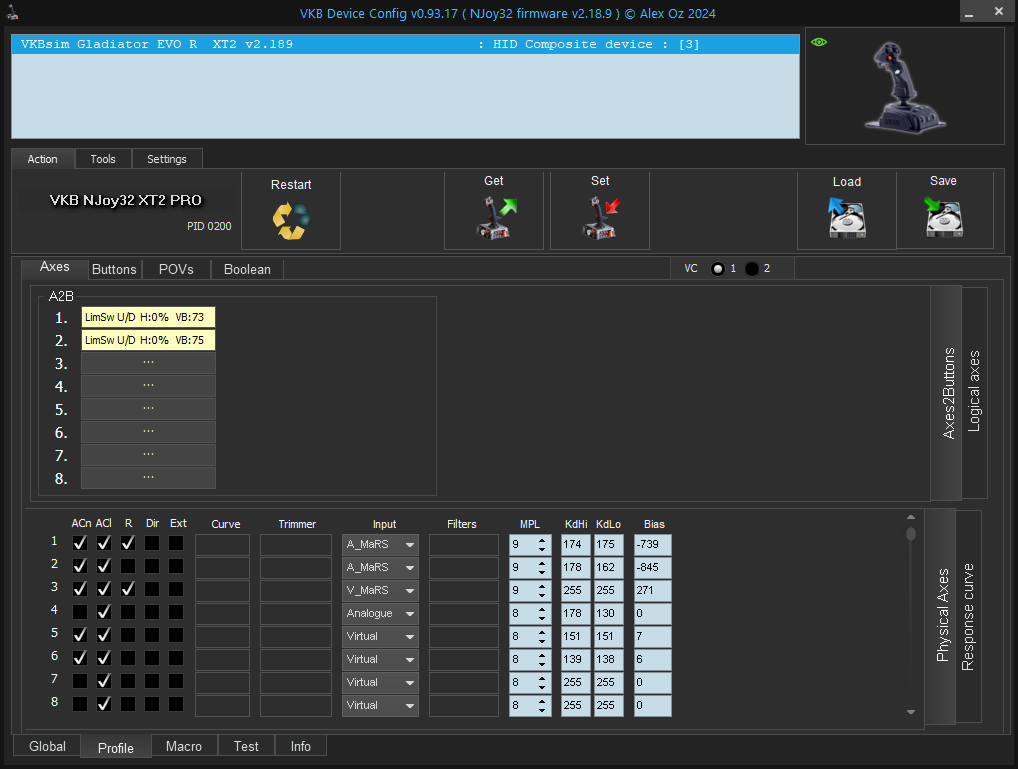Image resolution: width=1018 pixels, height=769 pixels.
Task: Click the scrollbar down arrow in axes list
Action: point(911,712)
